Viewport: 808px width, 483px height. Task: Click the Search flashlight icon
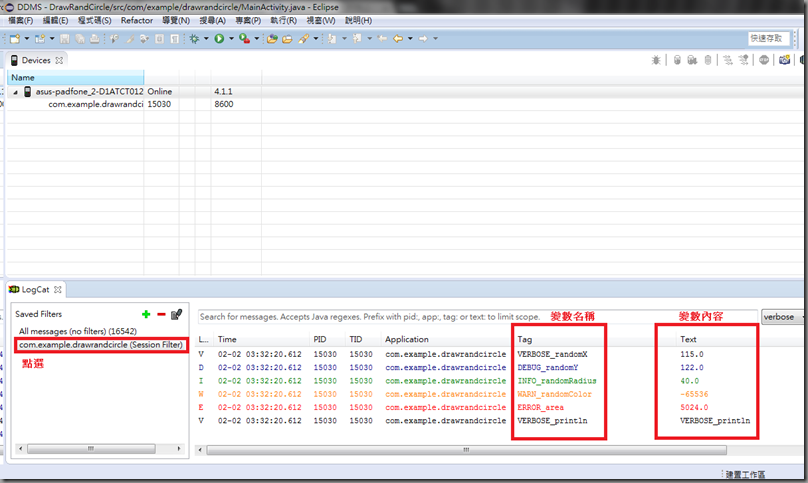304,39
